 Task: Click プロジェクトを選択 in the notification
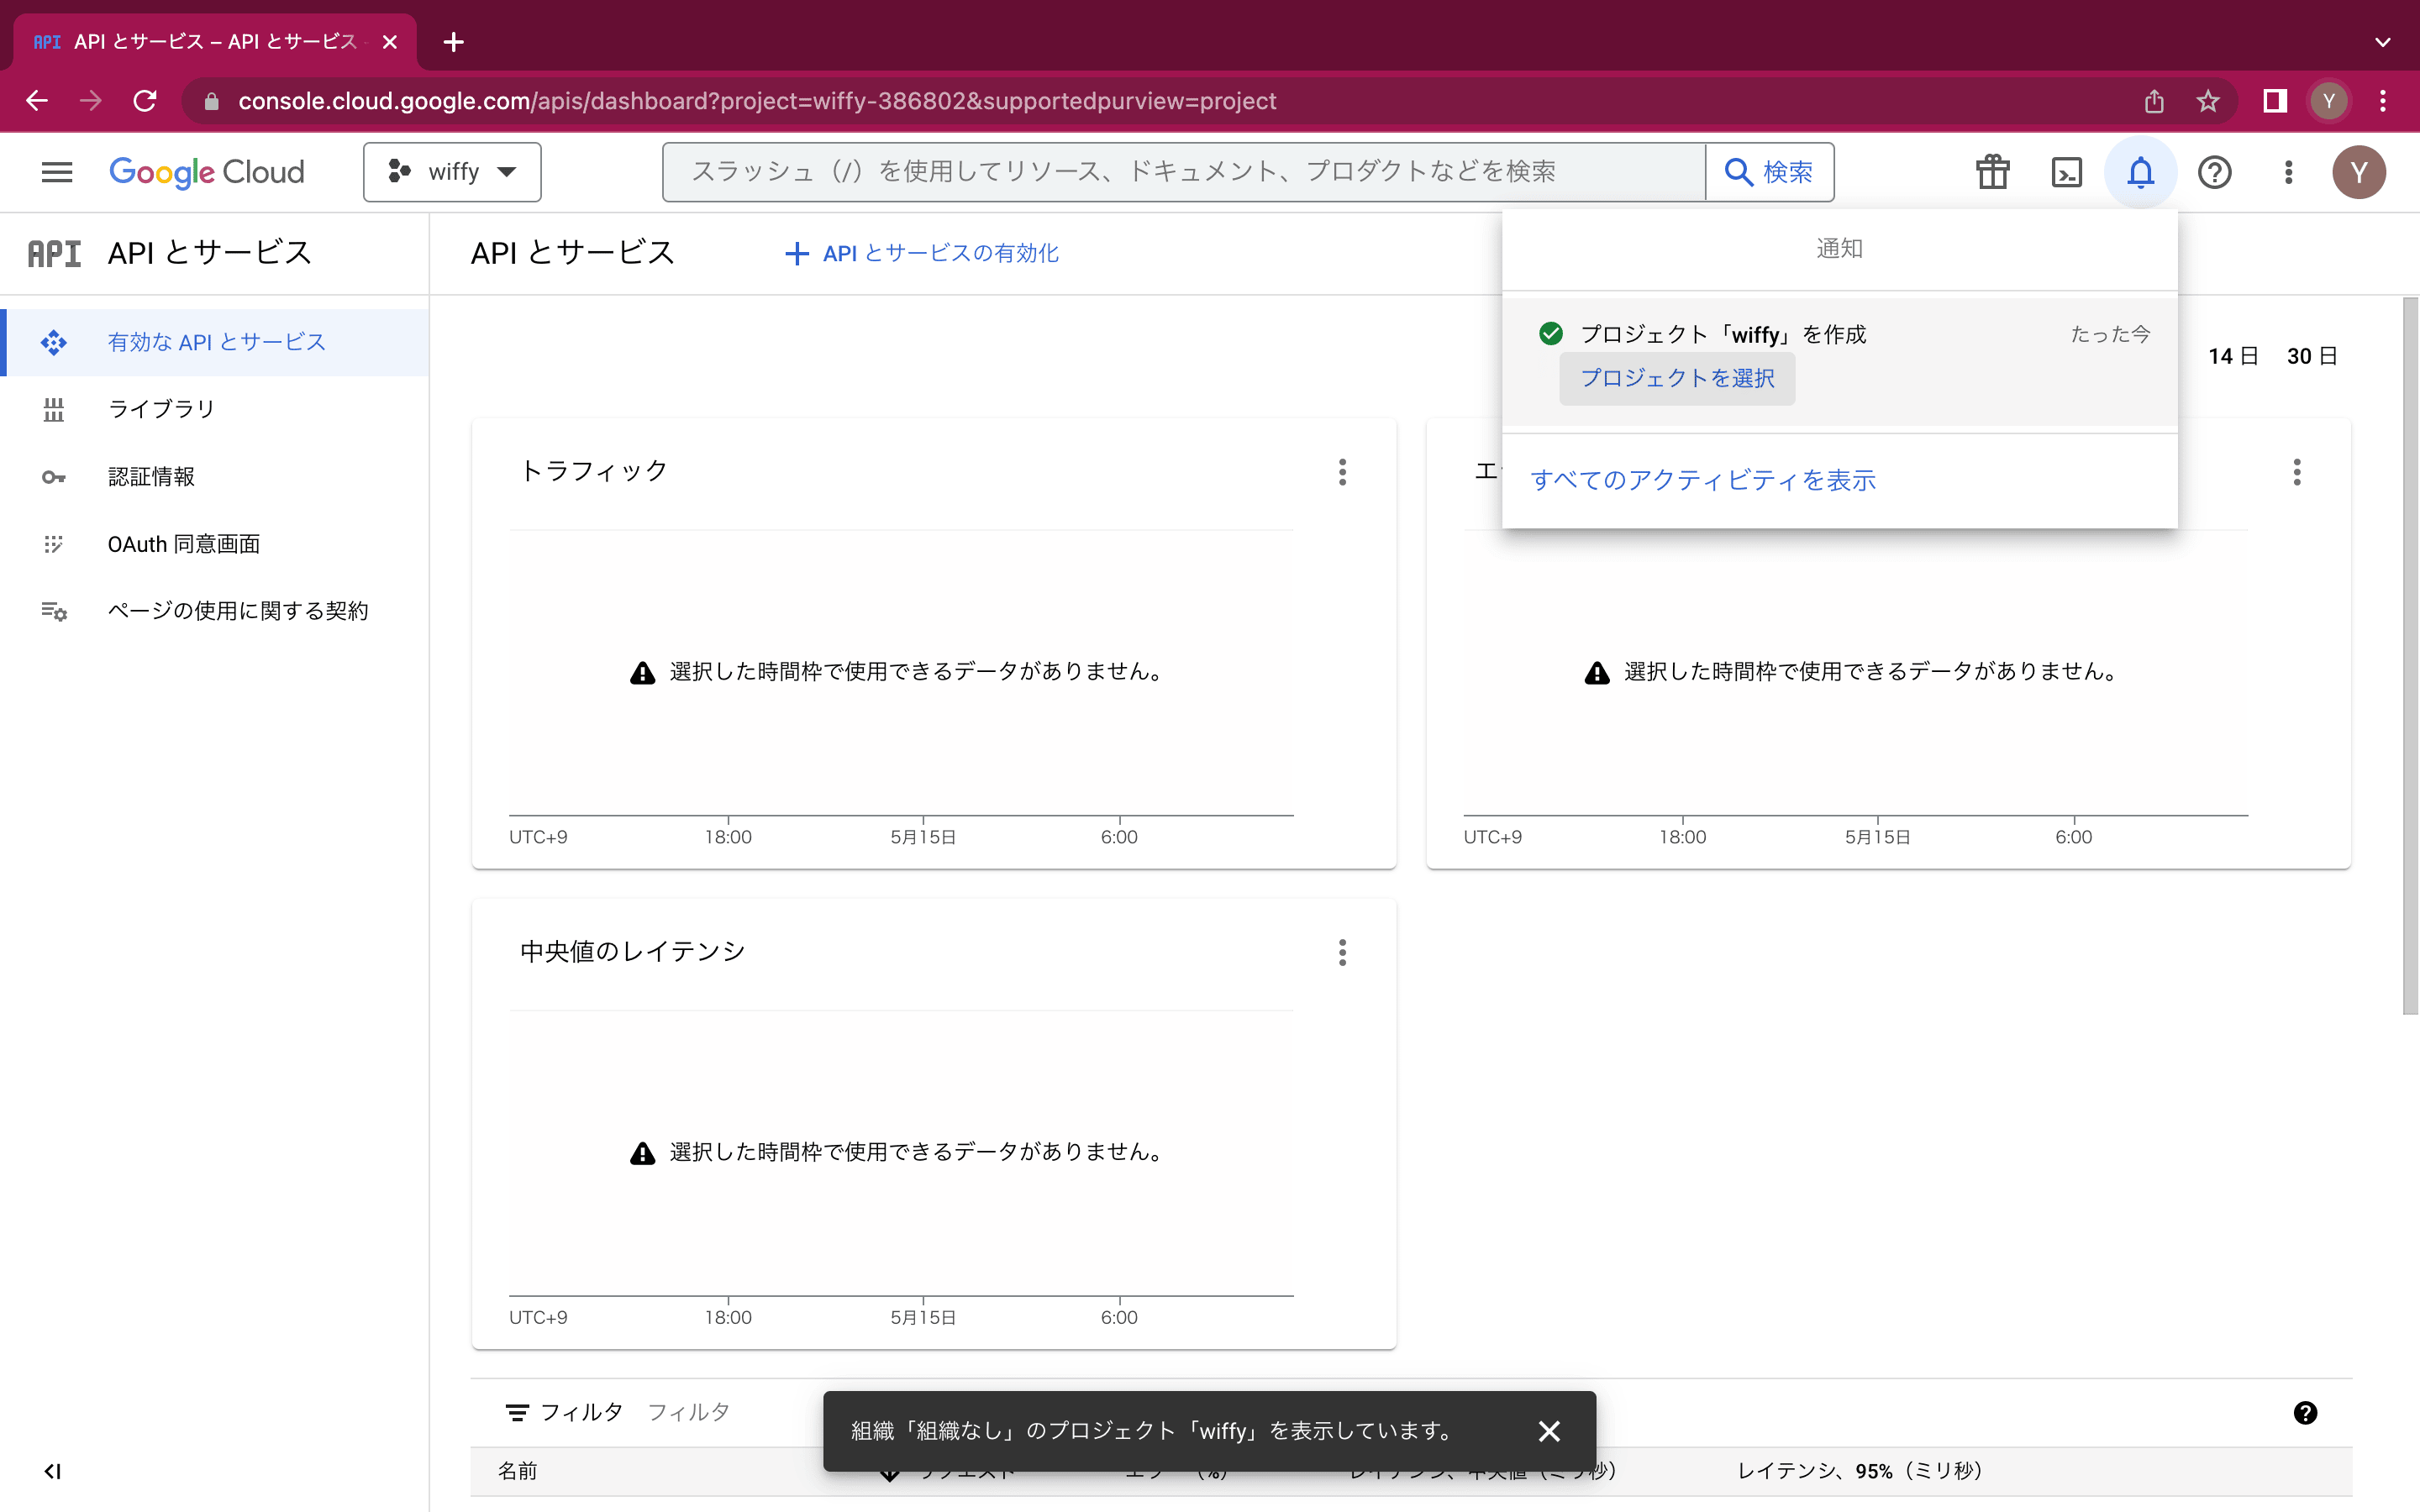(x=1677, y=378)
